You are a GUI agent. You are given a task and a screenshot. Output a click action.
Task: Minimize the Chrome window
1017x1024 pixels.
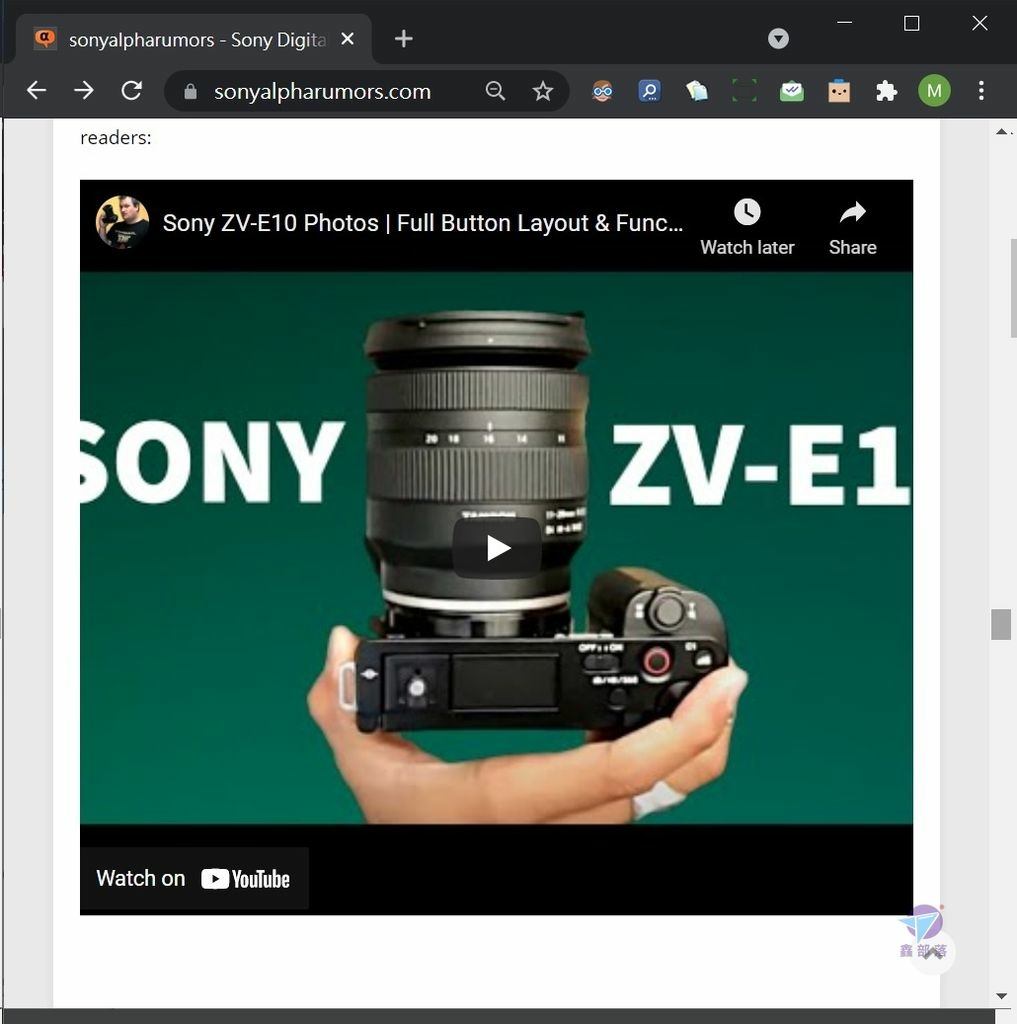click(x=845, y=23)
